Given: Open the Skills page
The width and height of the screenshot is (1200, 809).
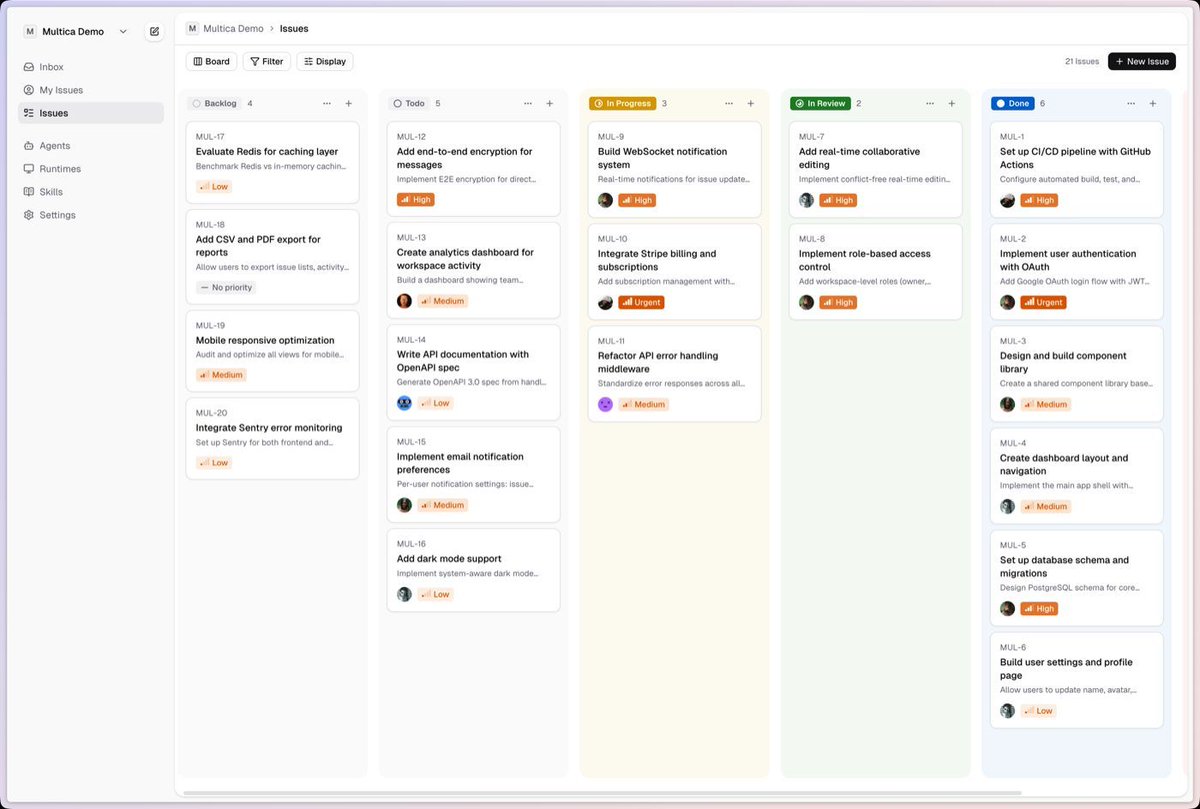Looking at the screenshot, I should (90, 192).
